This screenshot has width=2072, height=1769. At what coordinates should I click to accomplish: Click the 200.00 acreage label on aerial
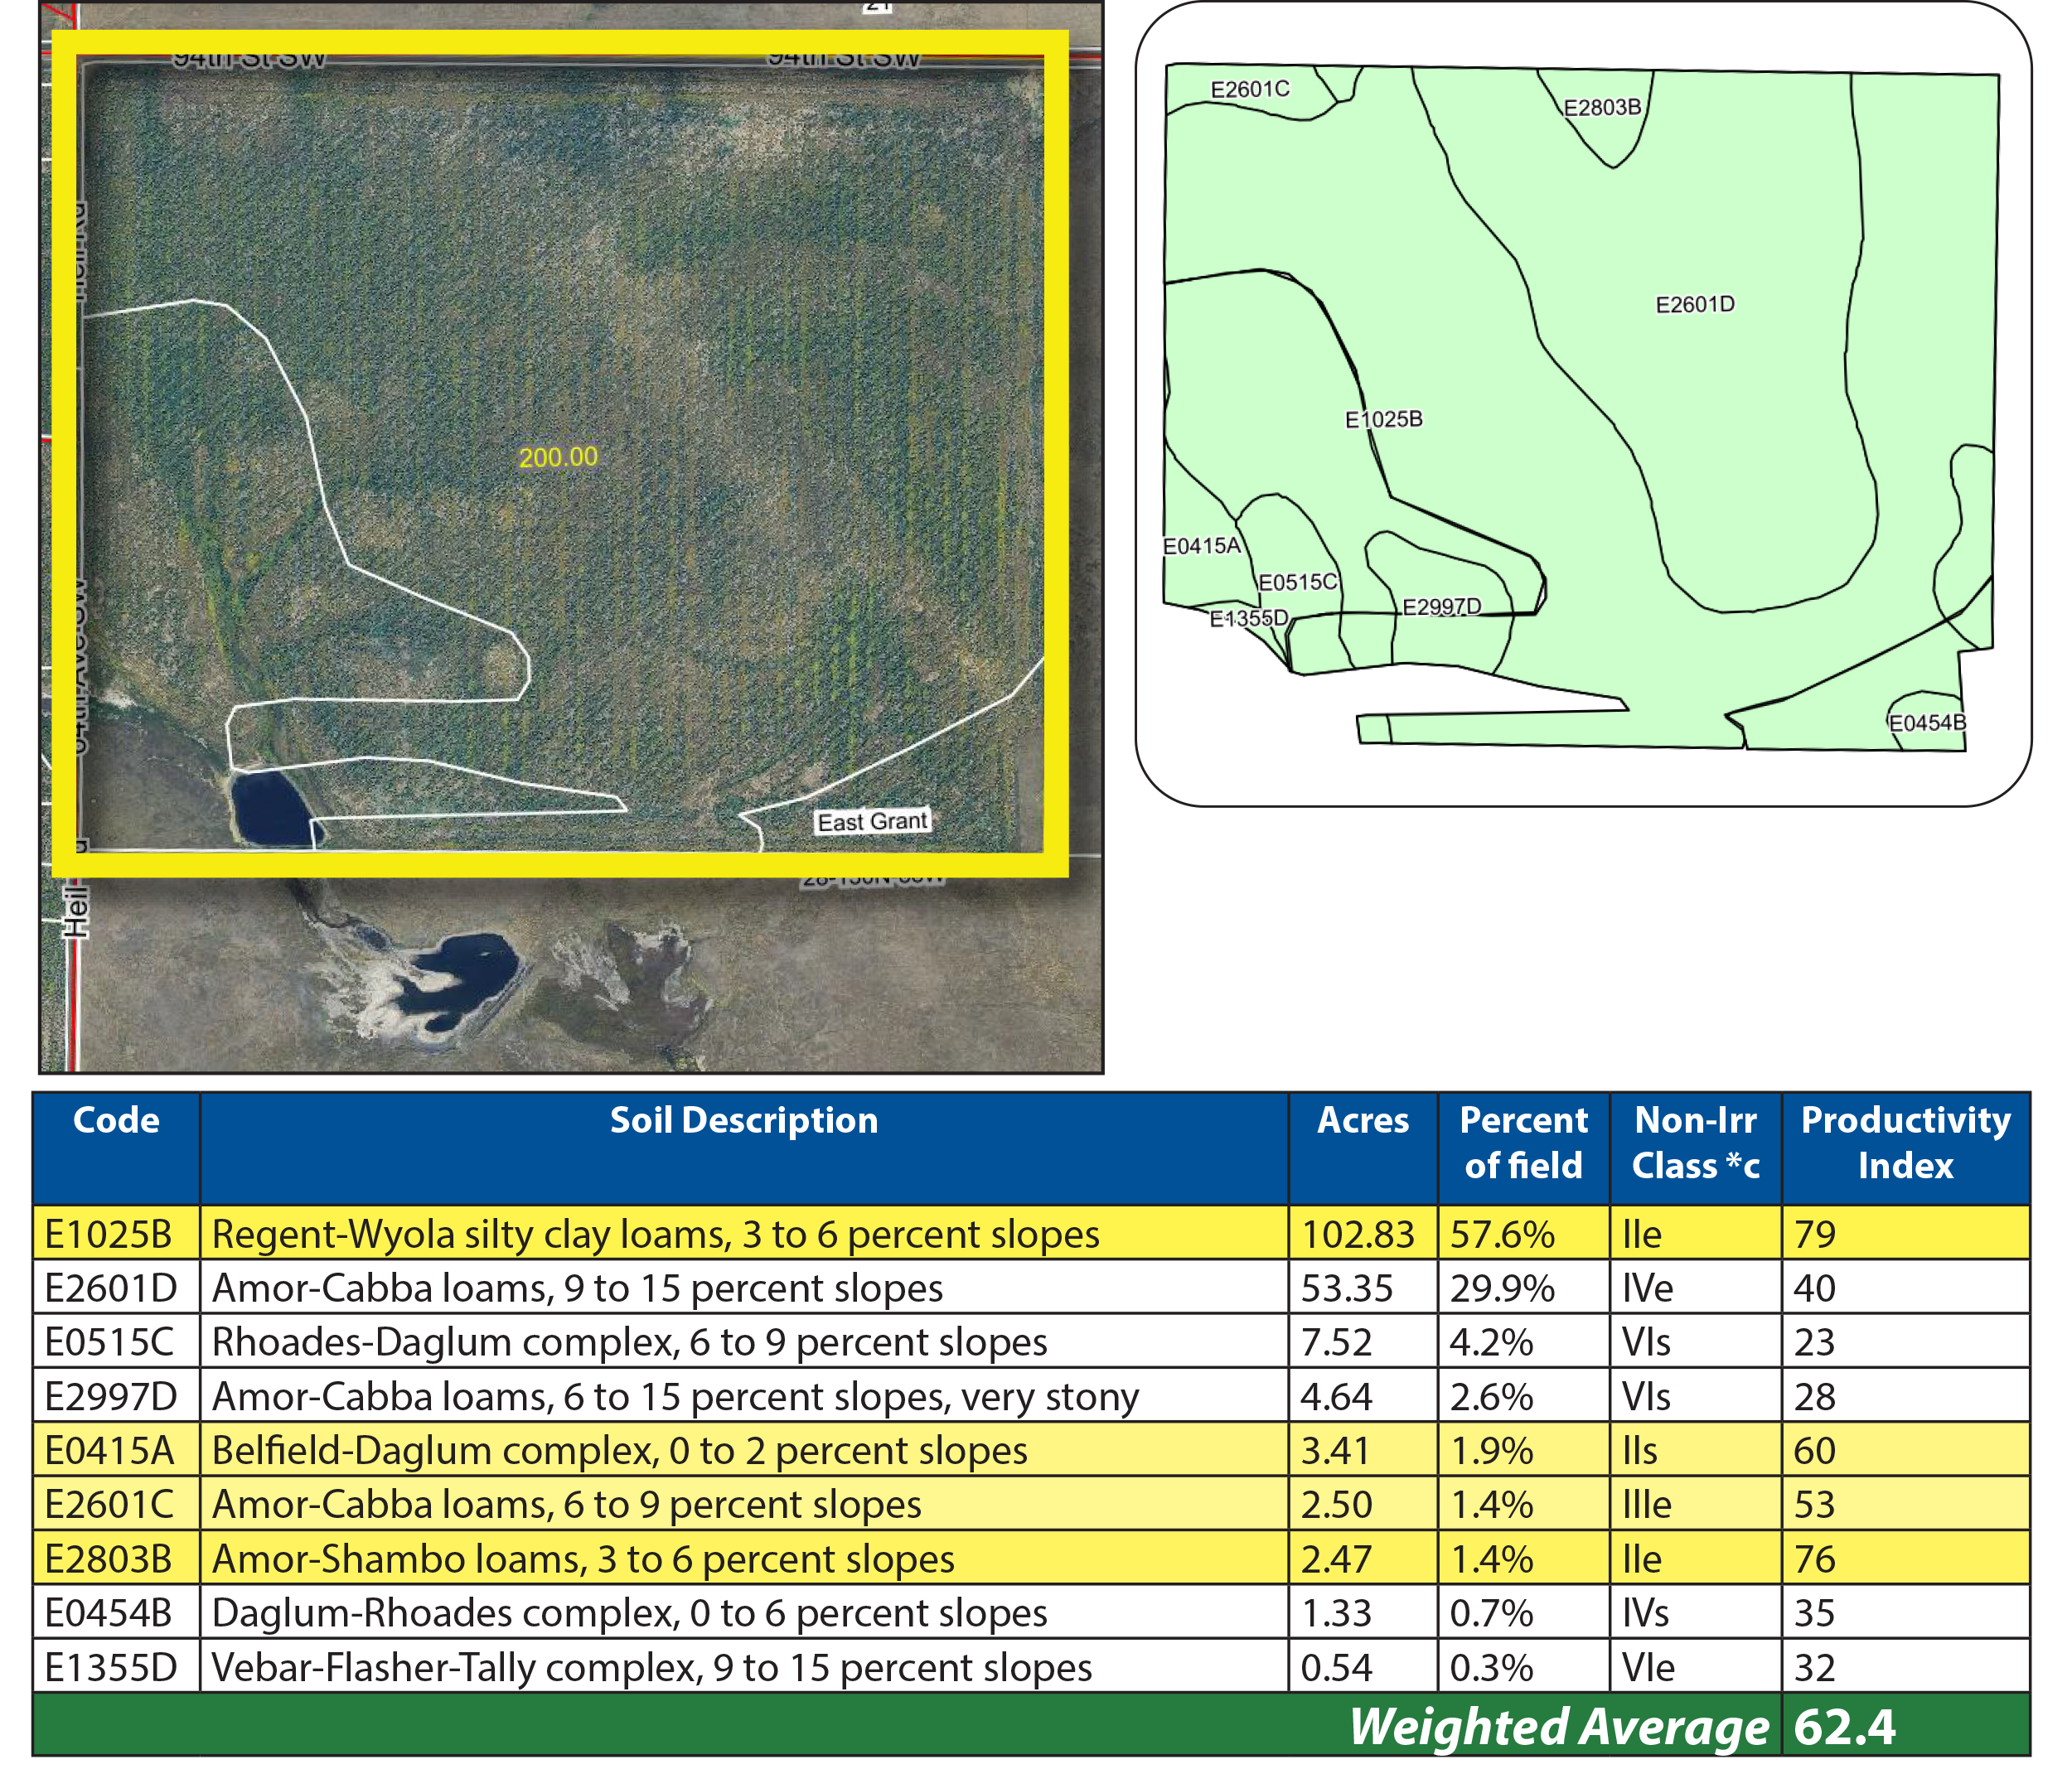pos(558,457)
